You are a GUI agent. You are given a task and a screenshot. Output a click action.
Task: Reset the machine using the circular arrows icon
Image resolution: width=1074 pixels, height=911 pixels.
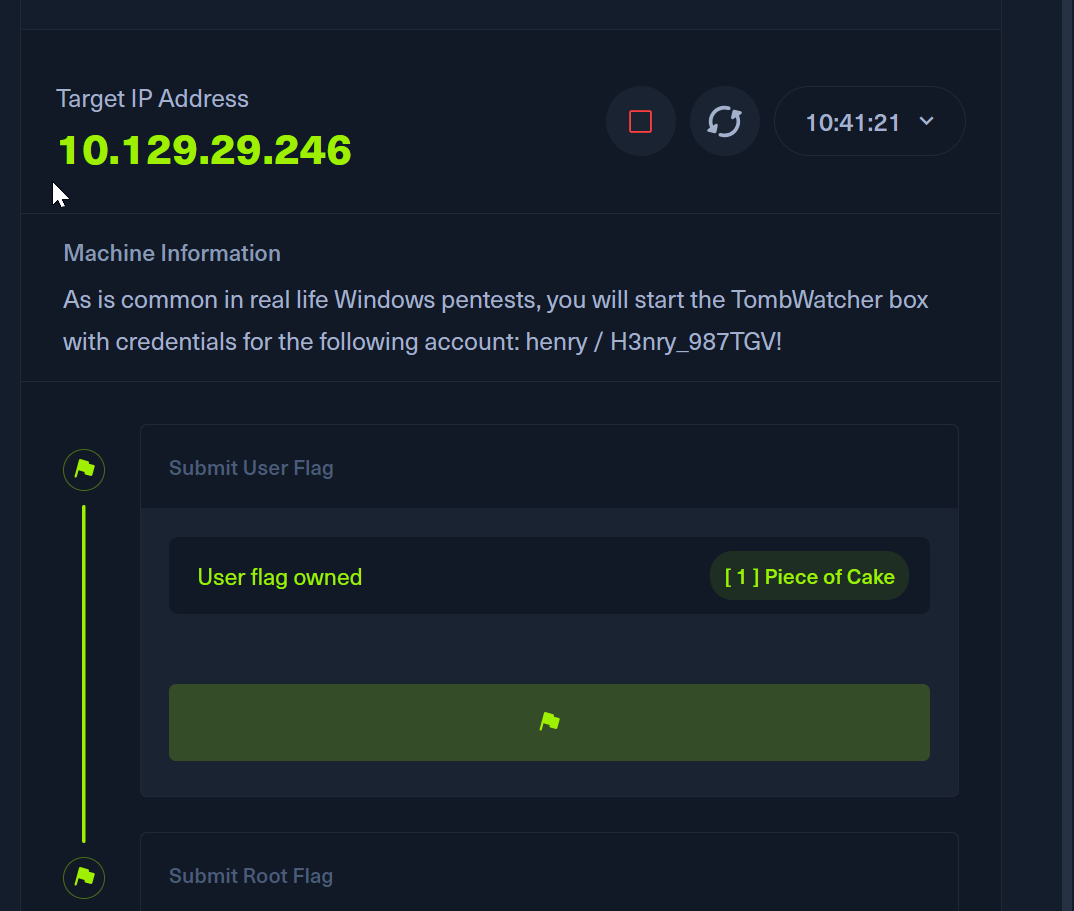(x=724, y=122)
